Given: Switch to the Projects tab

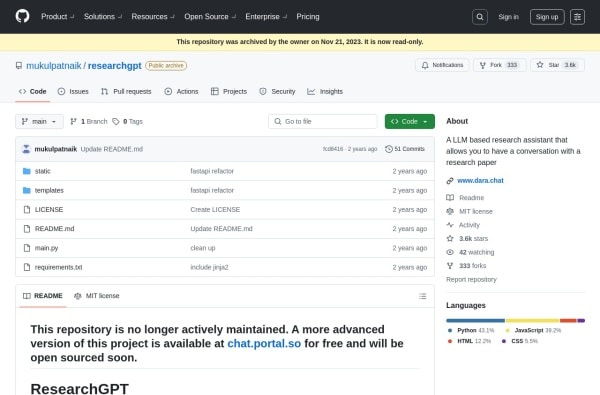Looking at the screenshot, I should point(229,91).
